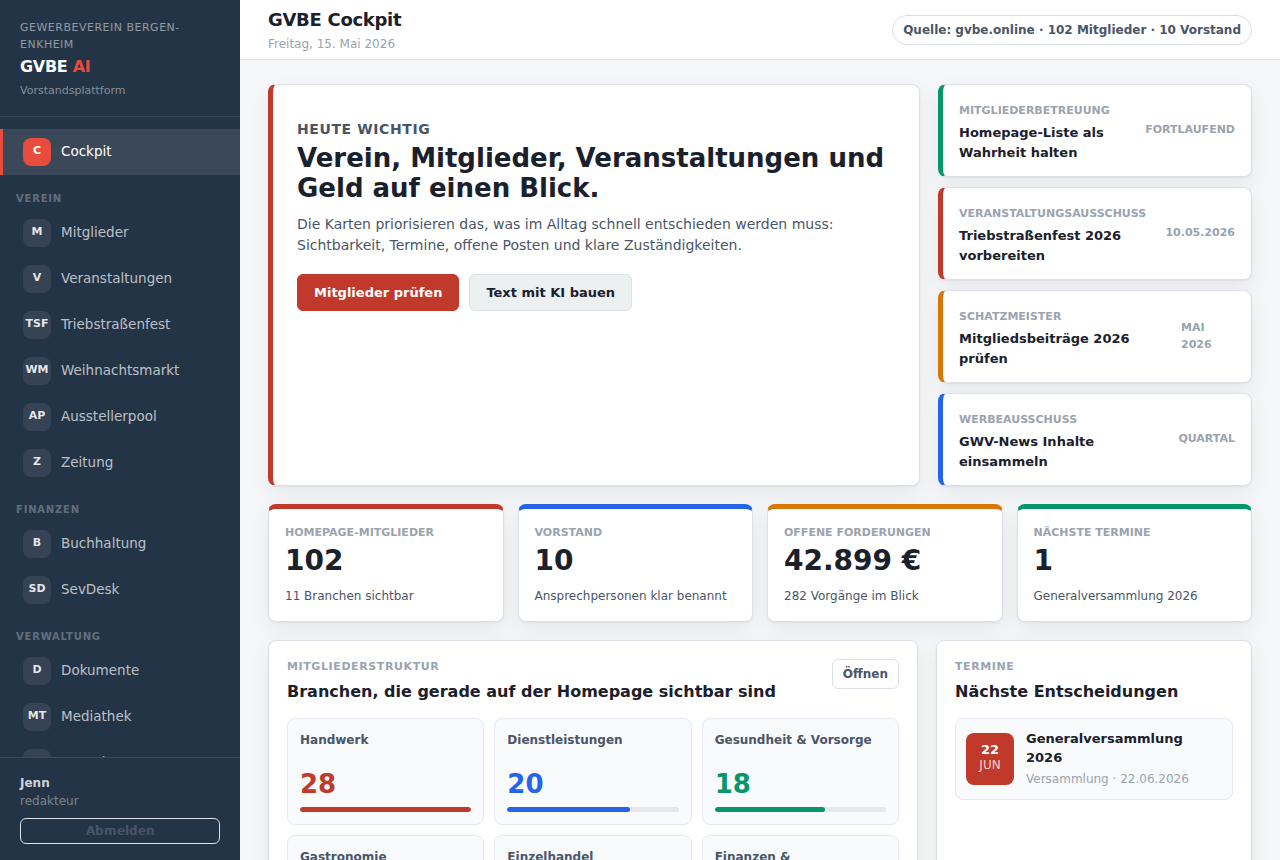
Task: Click the D Dokumente icon
Action: 37,670
